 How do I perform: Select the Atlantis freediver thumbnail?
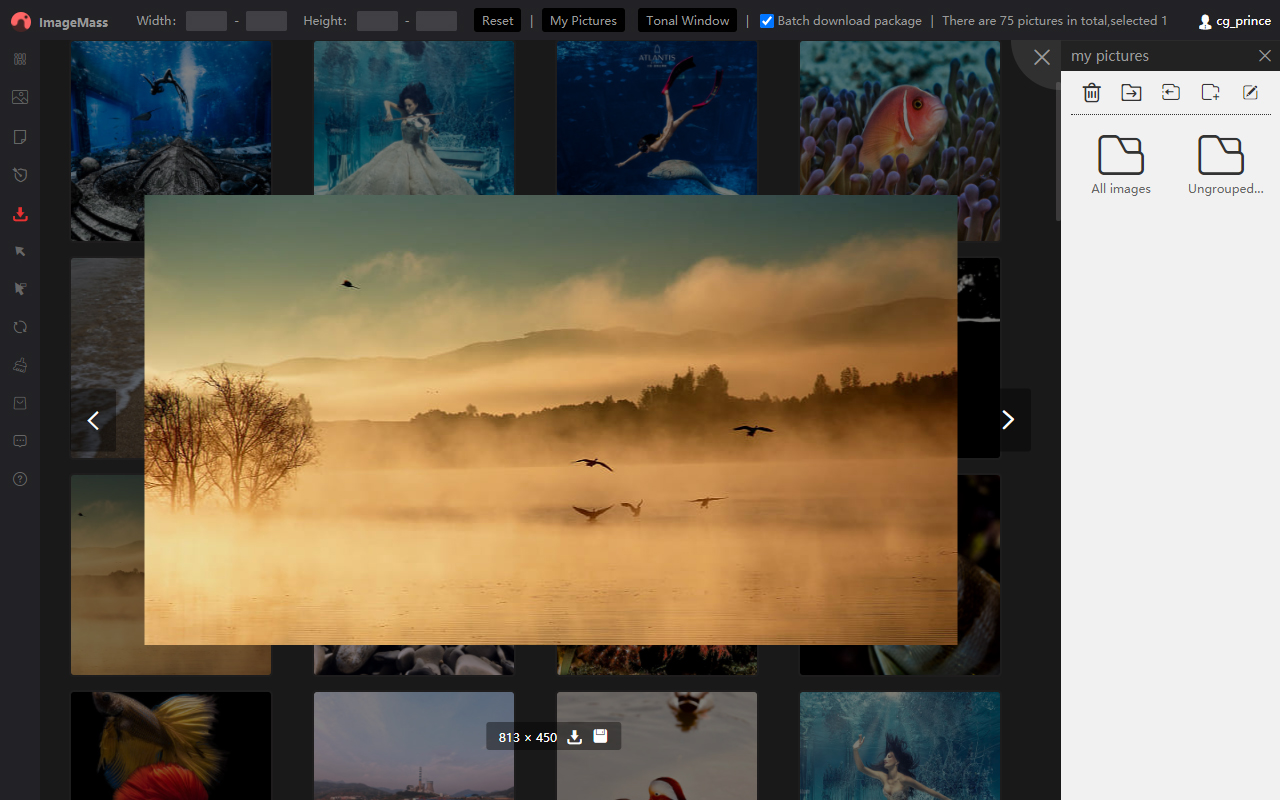pyautogui.click(x=657, y=117)
